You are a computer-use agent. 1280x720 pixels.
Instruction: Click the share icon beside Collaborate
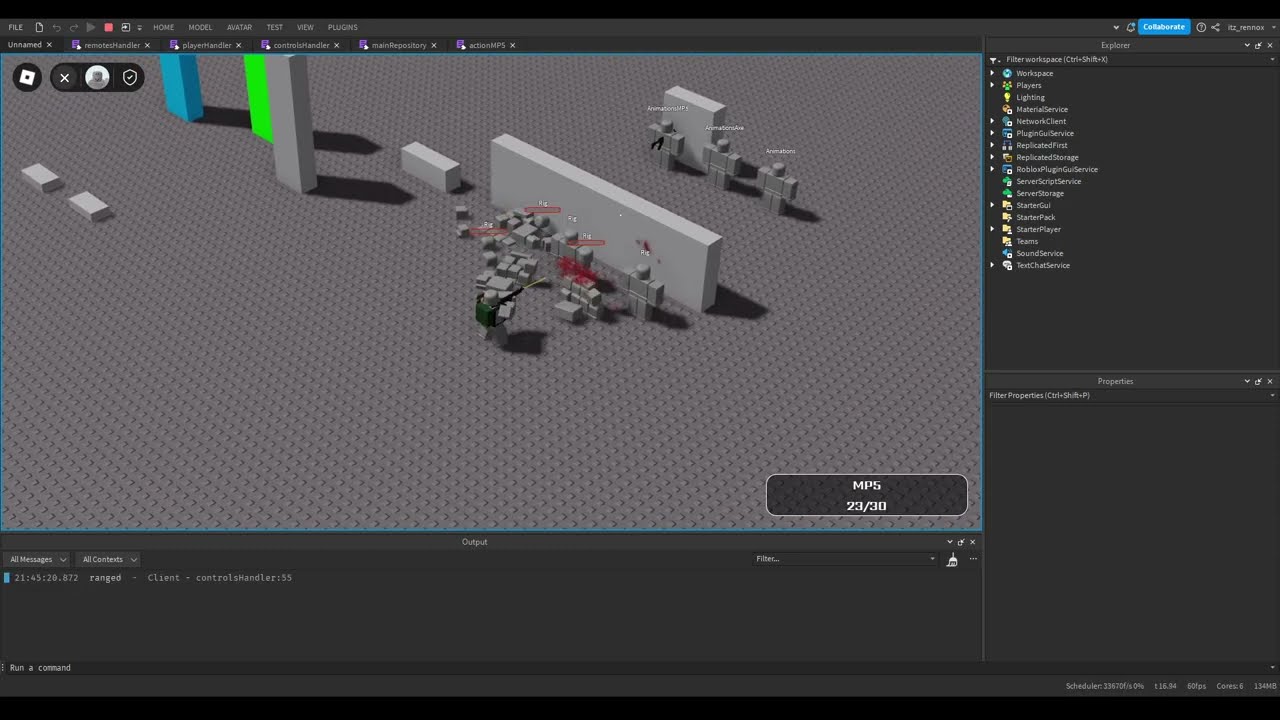point(1215,27)
